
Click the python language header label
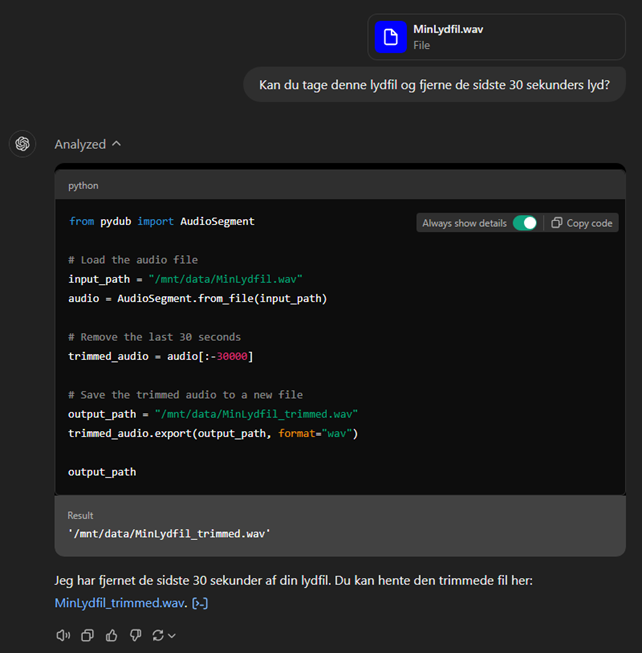click(x=83, y=186)
